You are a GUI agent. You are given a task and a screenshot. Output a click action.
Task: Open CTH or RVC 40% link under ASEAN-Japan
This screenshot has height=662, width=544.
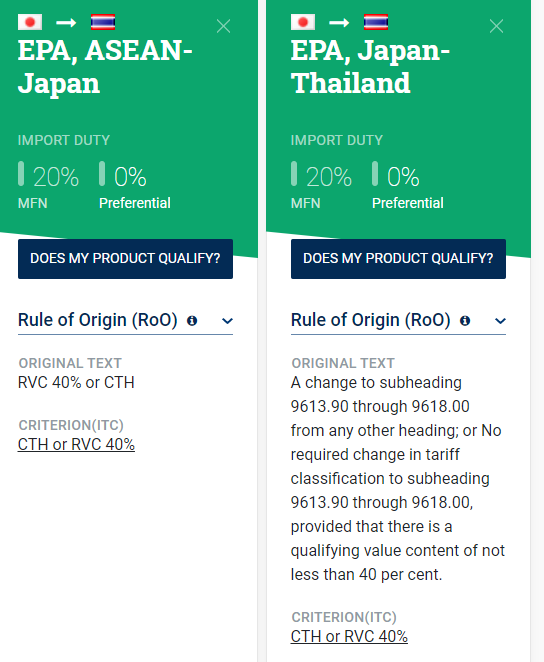(76, 445)
